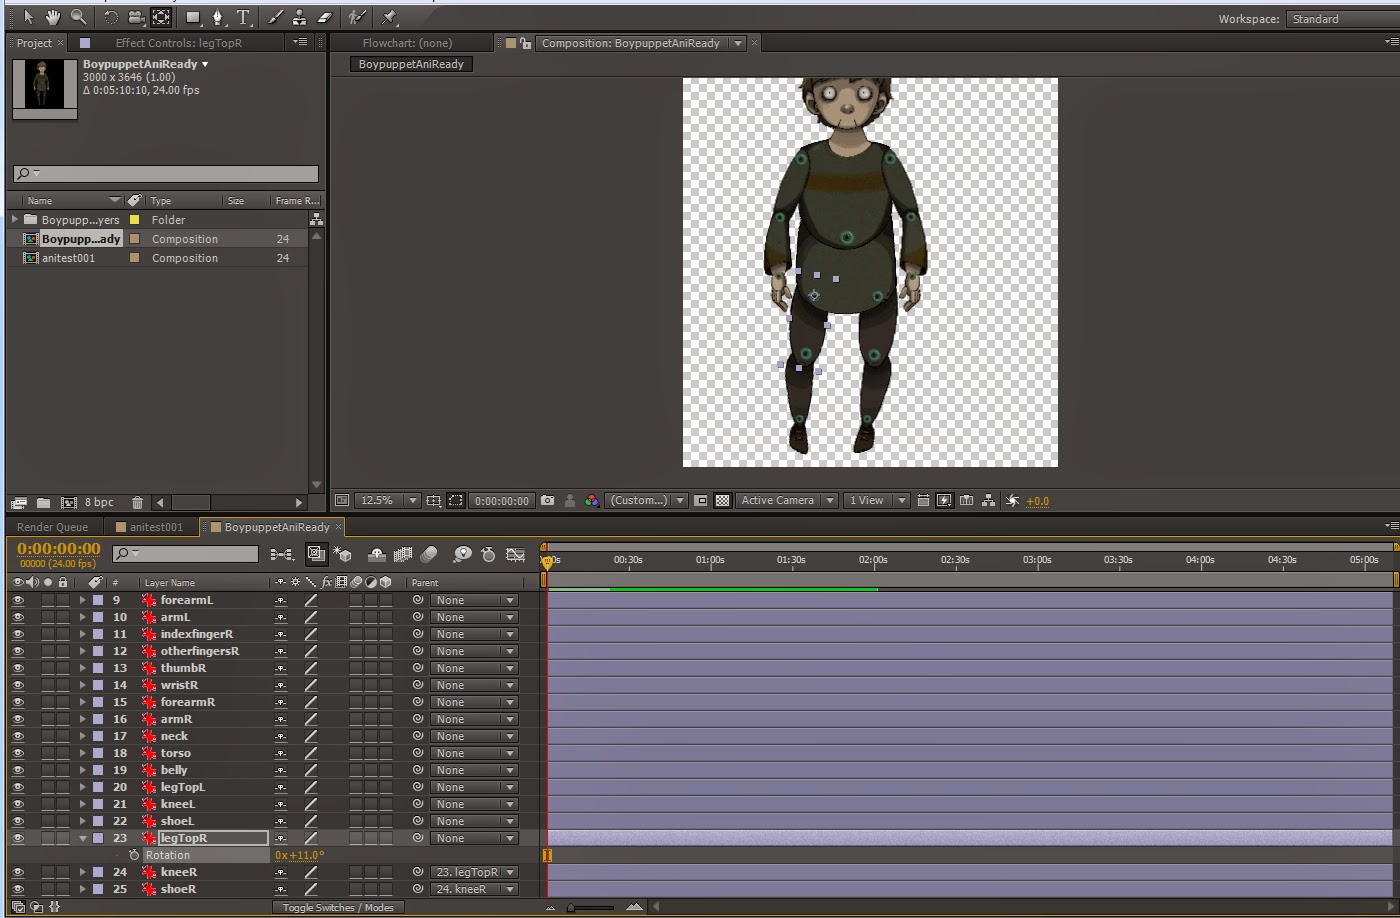Toggle the transparency grid button
Screen dimensions: 1400x918
(722, 500)
